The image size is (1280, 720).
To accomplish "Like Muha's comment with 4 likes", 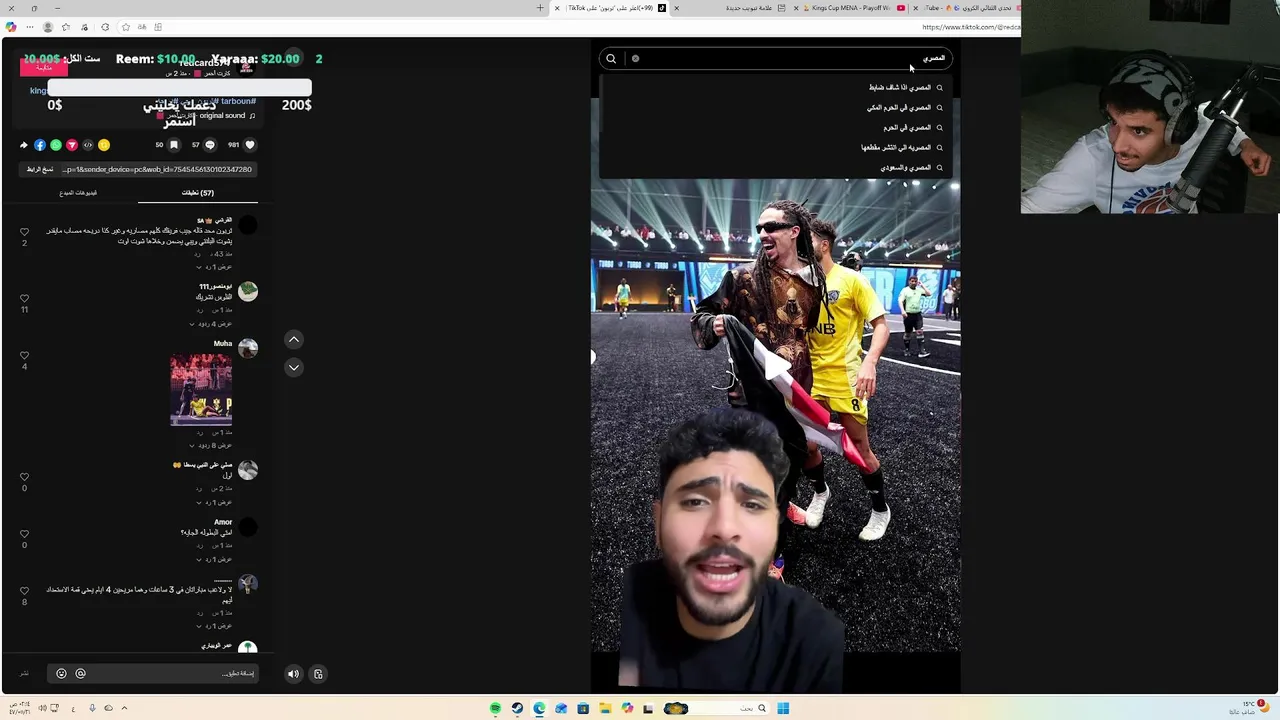I will click(x=24, y=355).
